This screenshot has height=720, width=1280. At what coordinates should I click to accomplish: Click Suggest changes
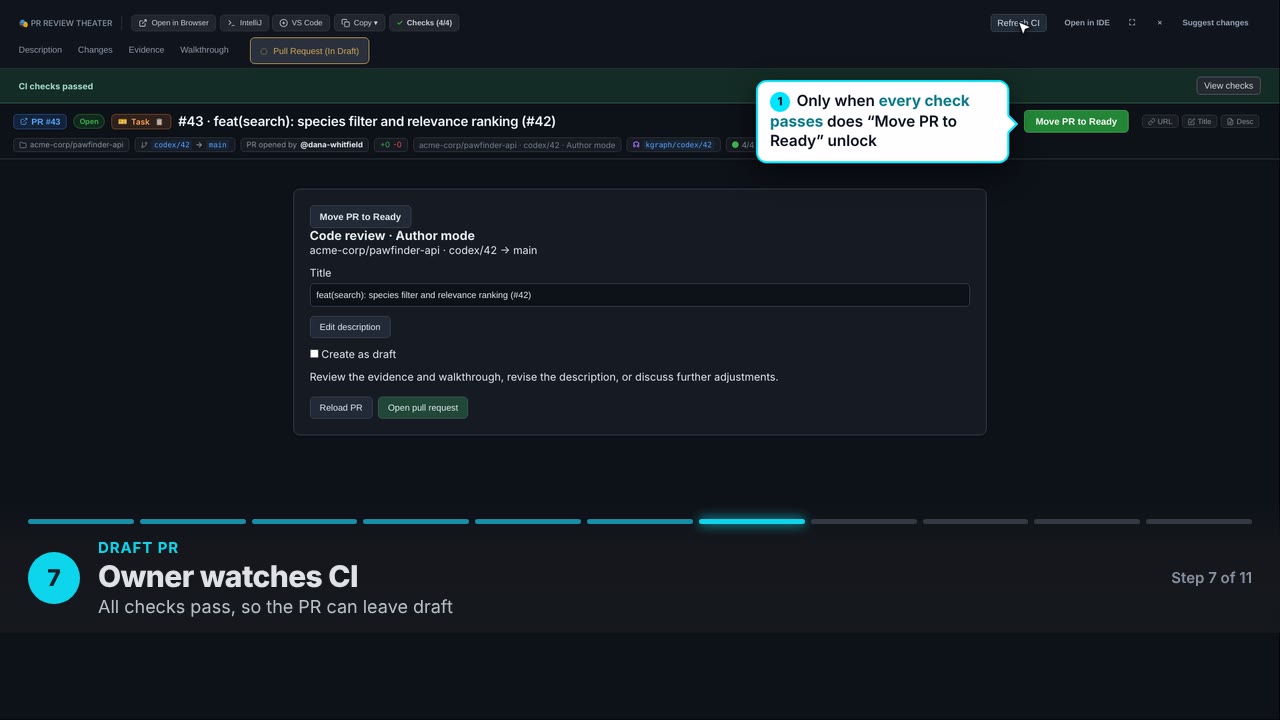(1215, 23)
